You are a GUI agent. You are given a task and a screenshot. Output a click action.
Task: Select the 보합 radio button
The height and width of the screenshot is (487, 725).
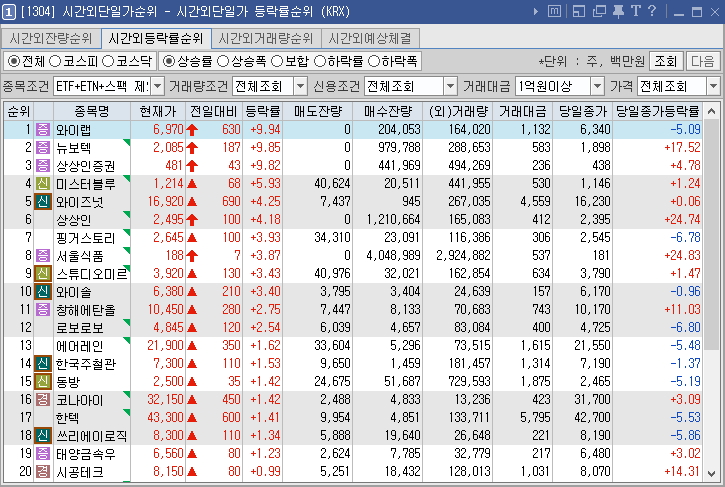(277, 61)
